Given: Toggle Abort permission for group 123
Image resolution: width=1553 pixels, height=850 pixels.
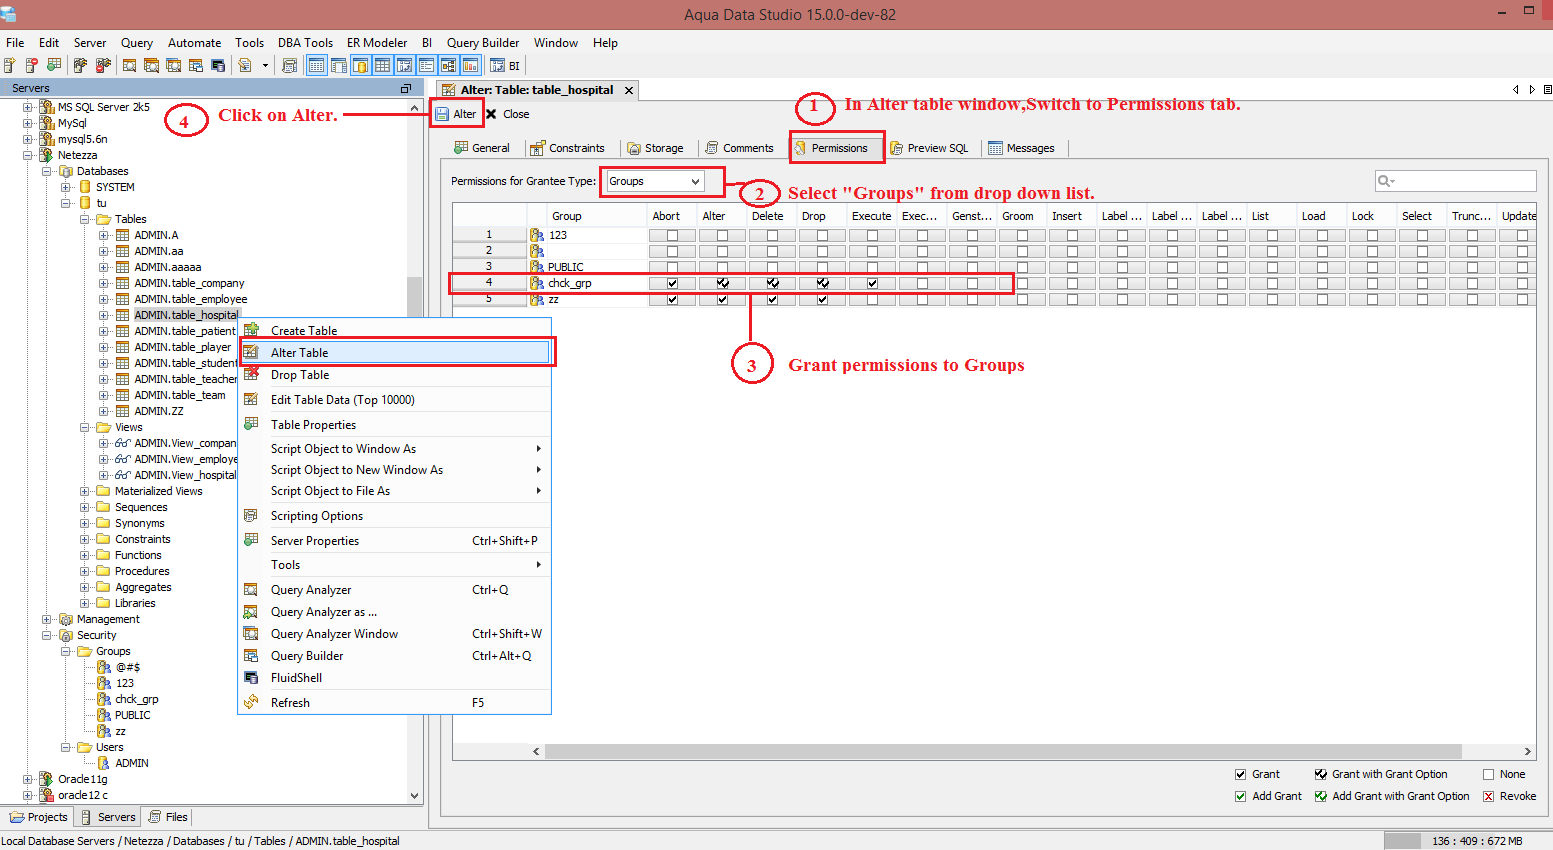Looking at the screenshot, I should click(672, 236).
